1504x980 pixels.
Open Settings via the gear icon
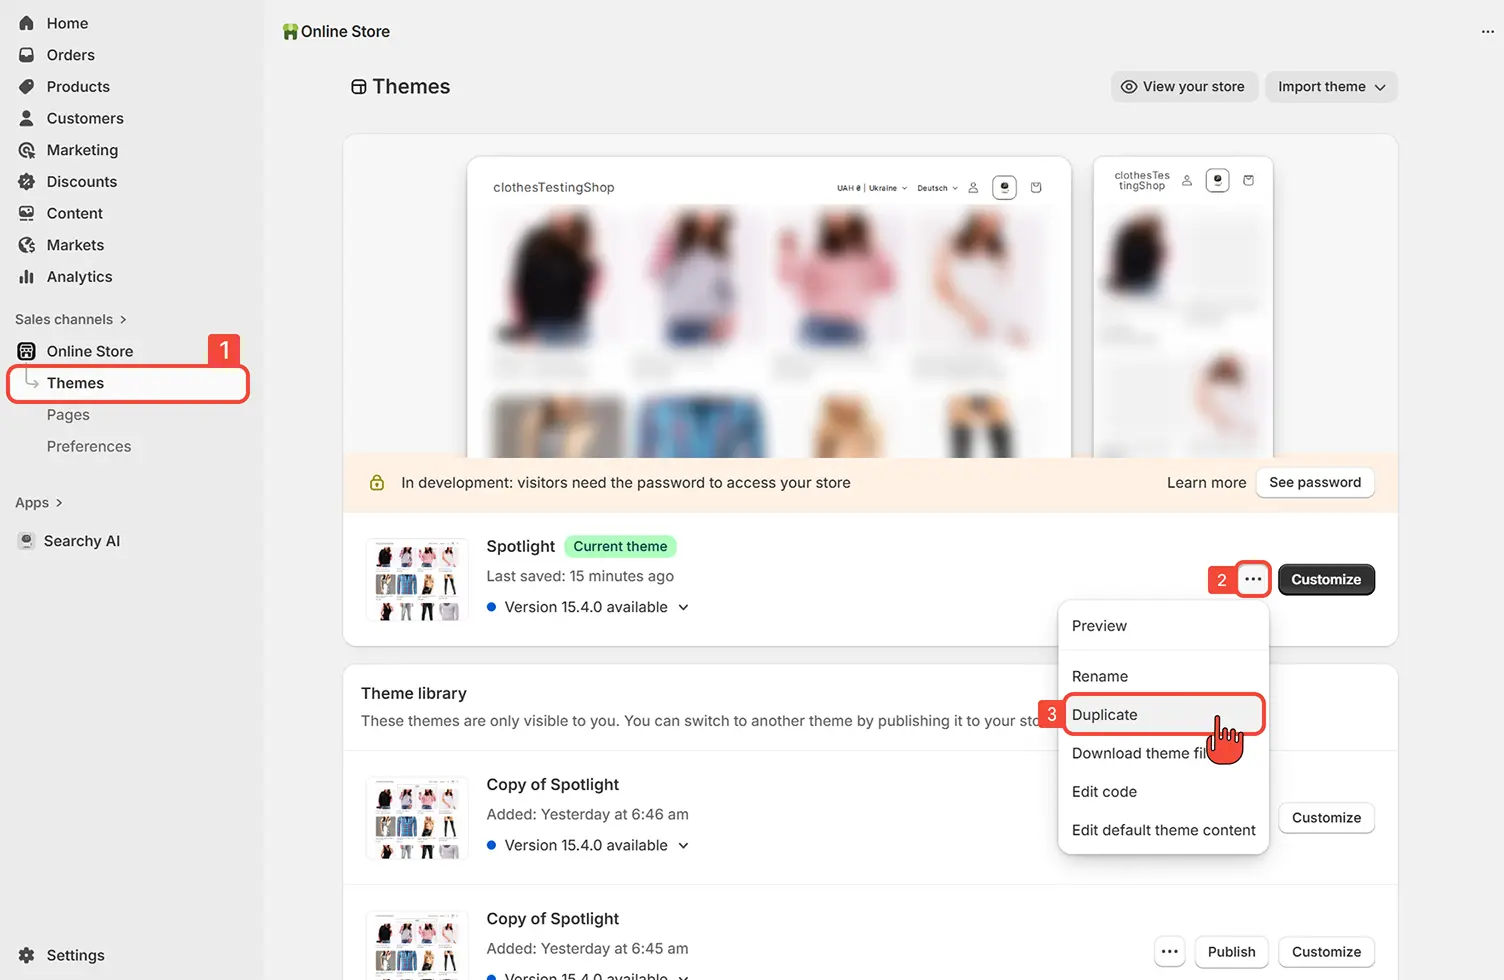pyautogui.click(x=27, y=955)
